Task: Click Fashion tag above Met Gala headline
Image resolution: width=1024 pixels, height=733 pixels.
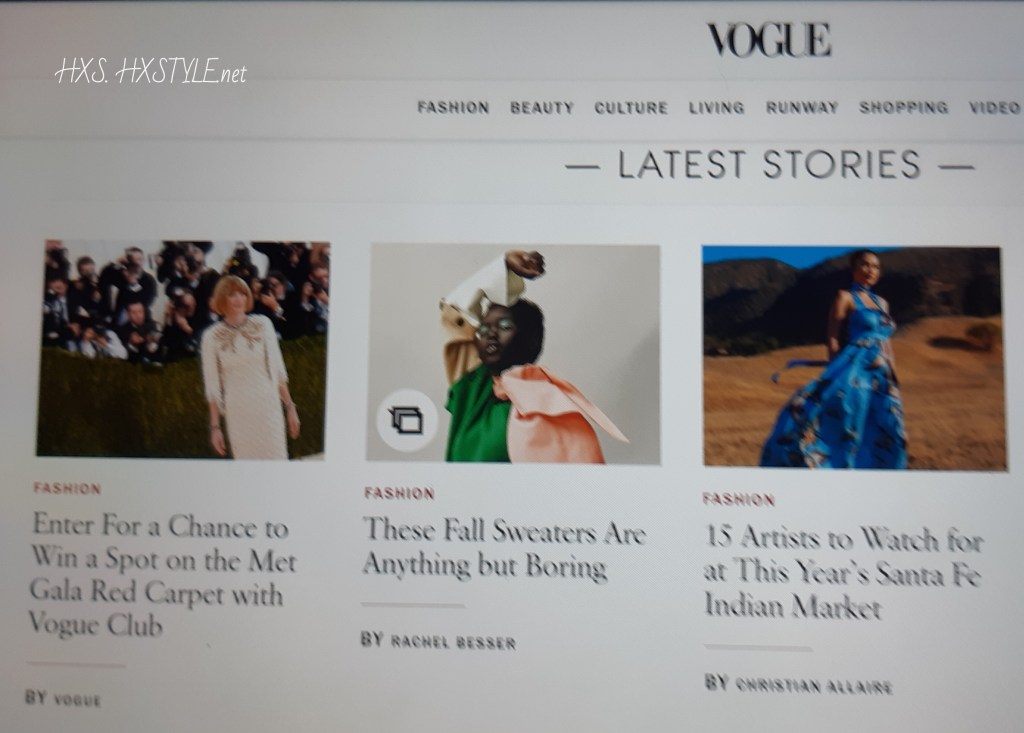Action: click(x=67, y=489)
